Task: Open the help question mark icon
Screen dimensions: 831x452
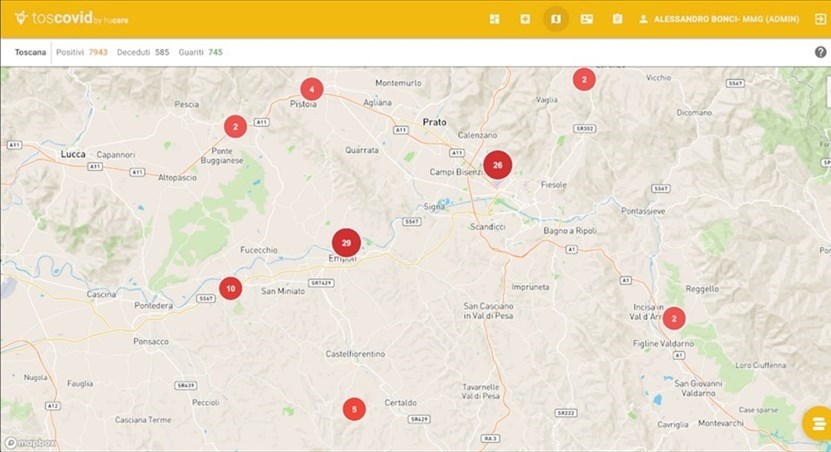Action: (x=820, y=52)
